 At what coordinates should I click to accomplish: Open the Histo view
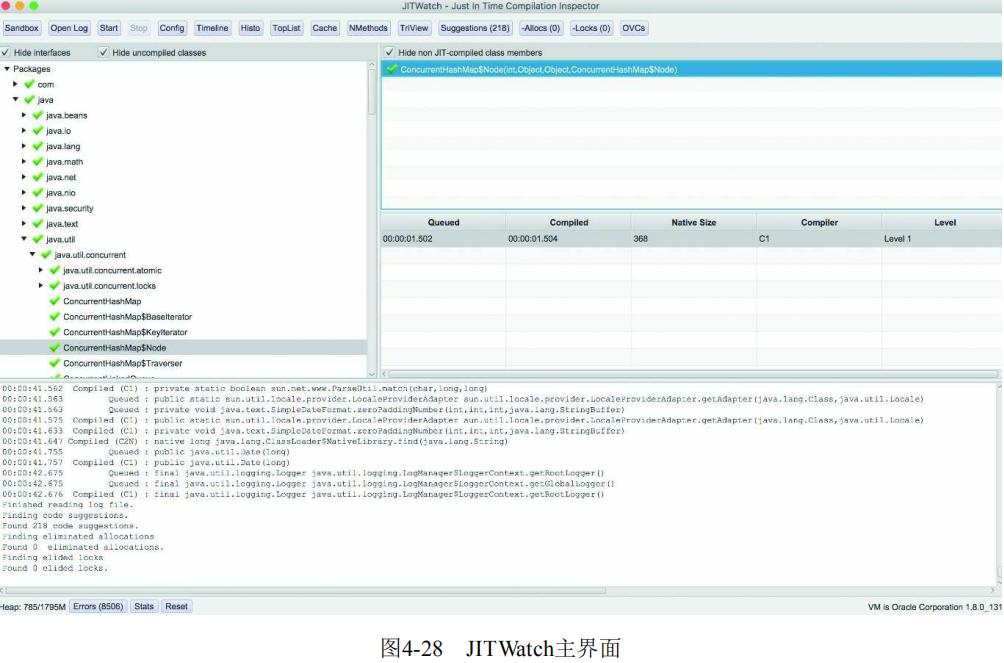250,28
